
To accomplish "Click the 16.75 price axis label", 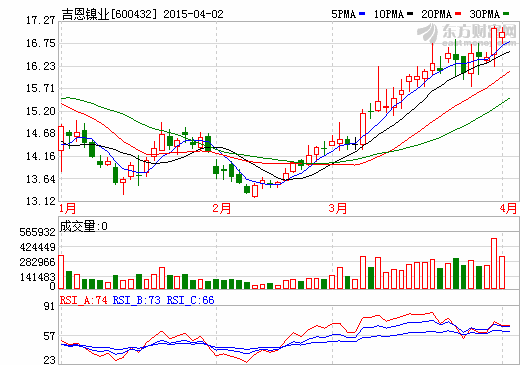I will click(x=41, y=43).
